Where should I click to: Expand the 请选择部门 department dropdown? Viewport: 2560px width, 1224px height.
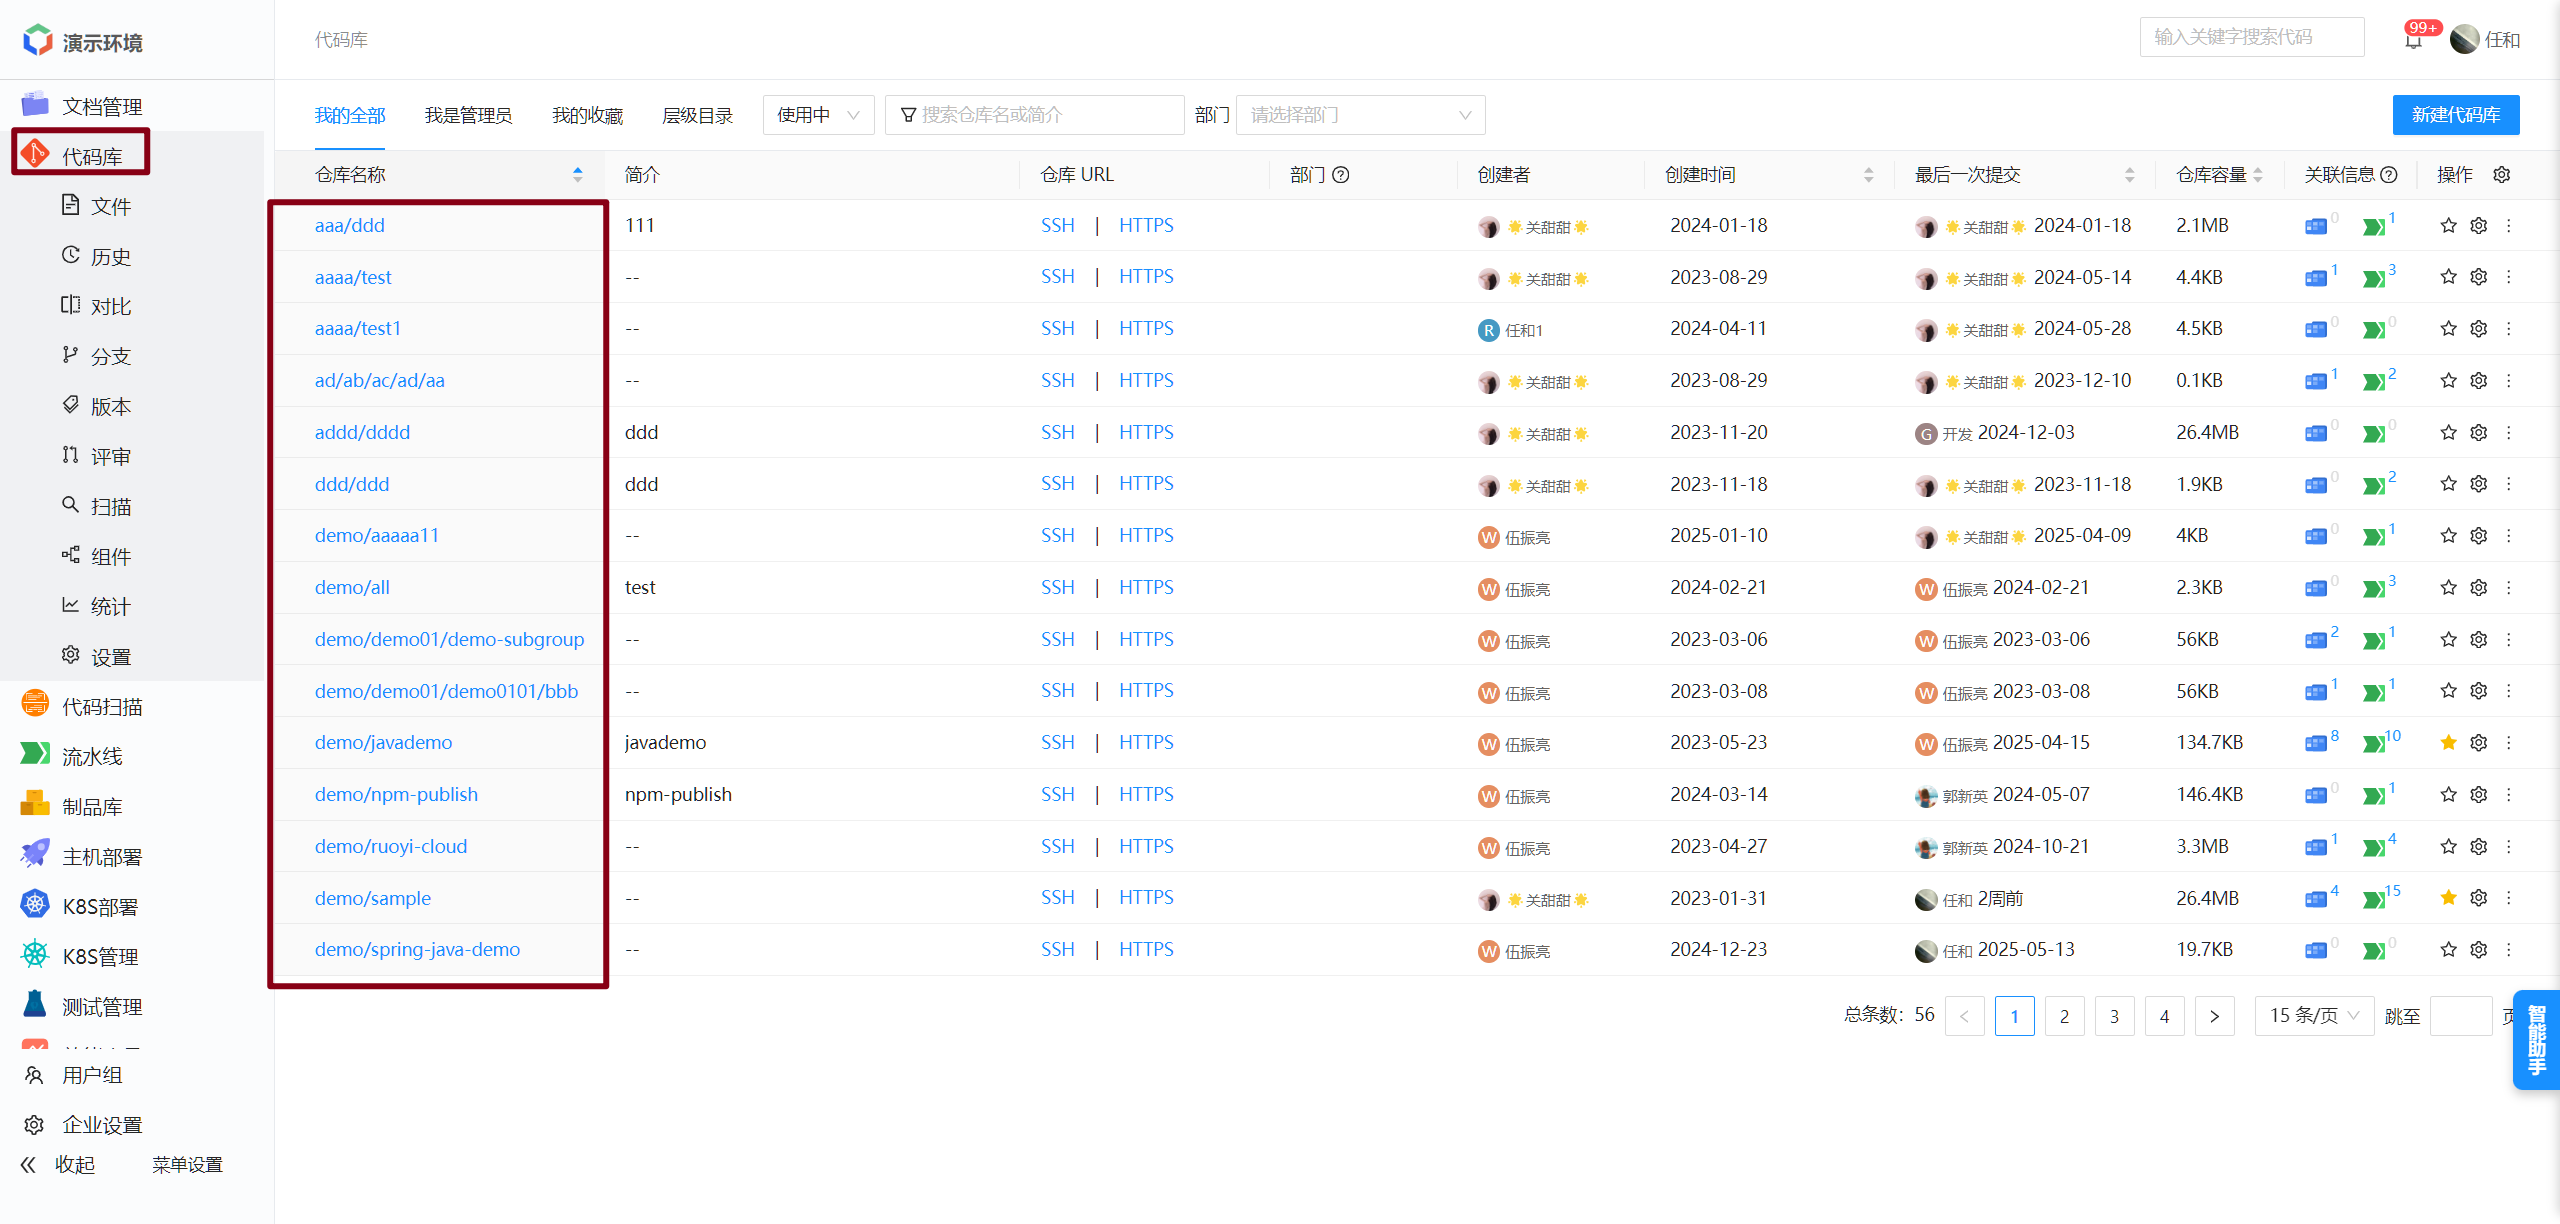[1360, 115]
